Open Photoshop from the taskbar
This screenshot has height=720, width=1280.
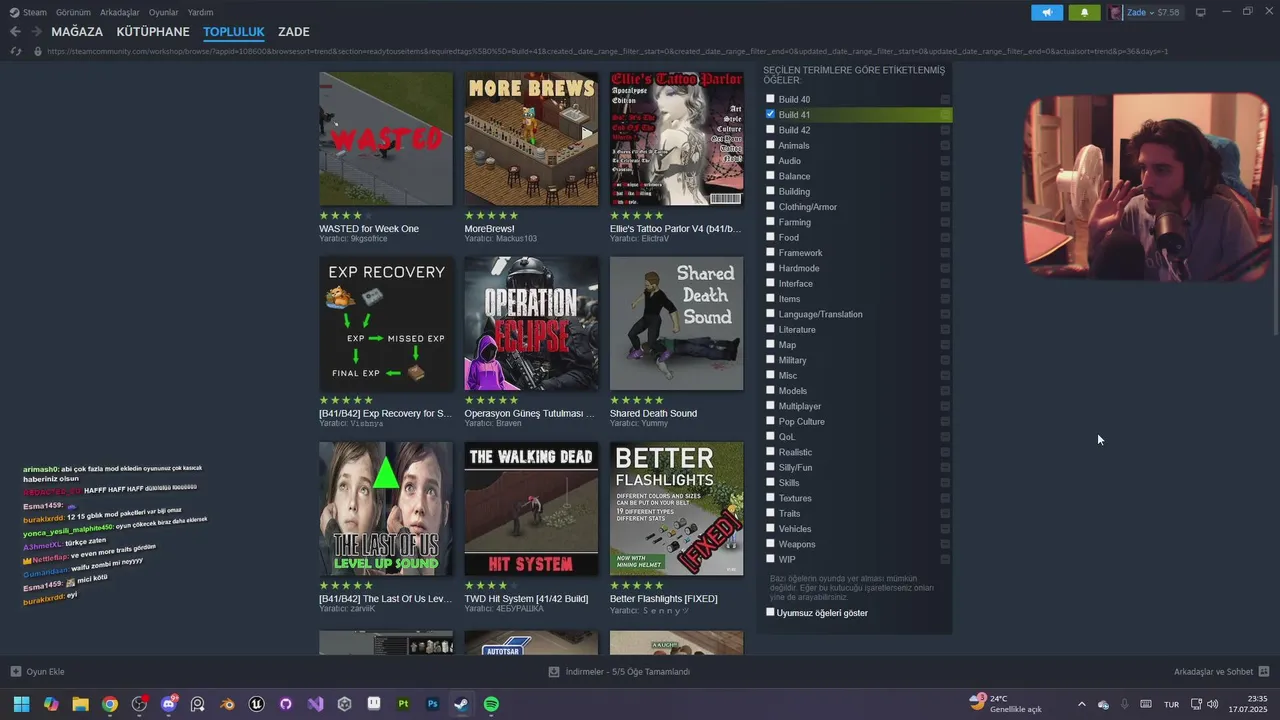[433, 704]
